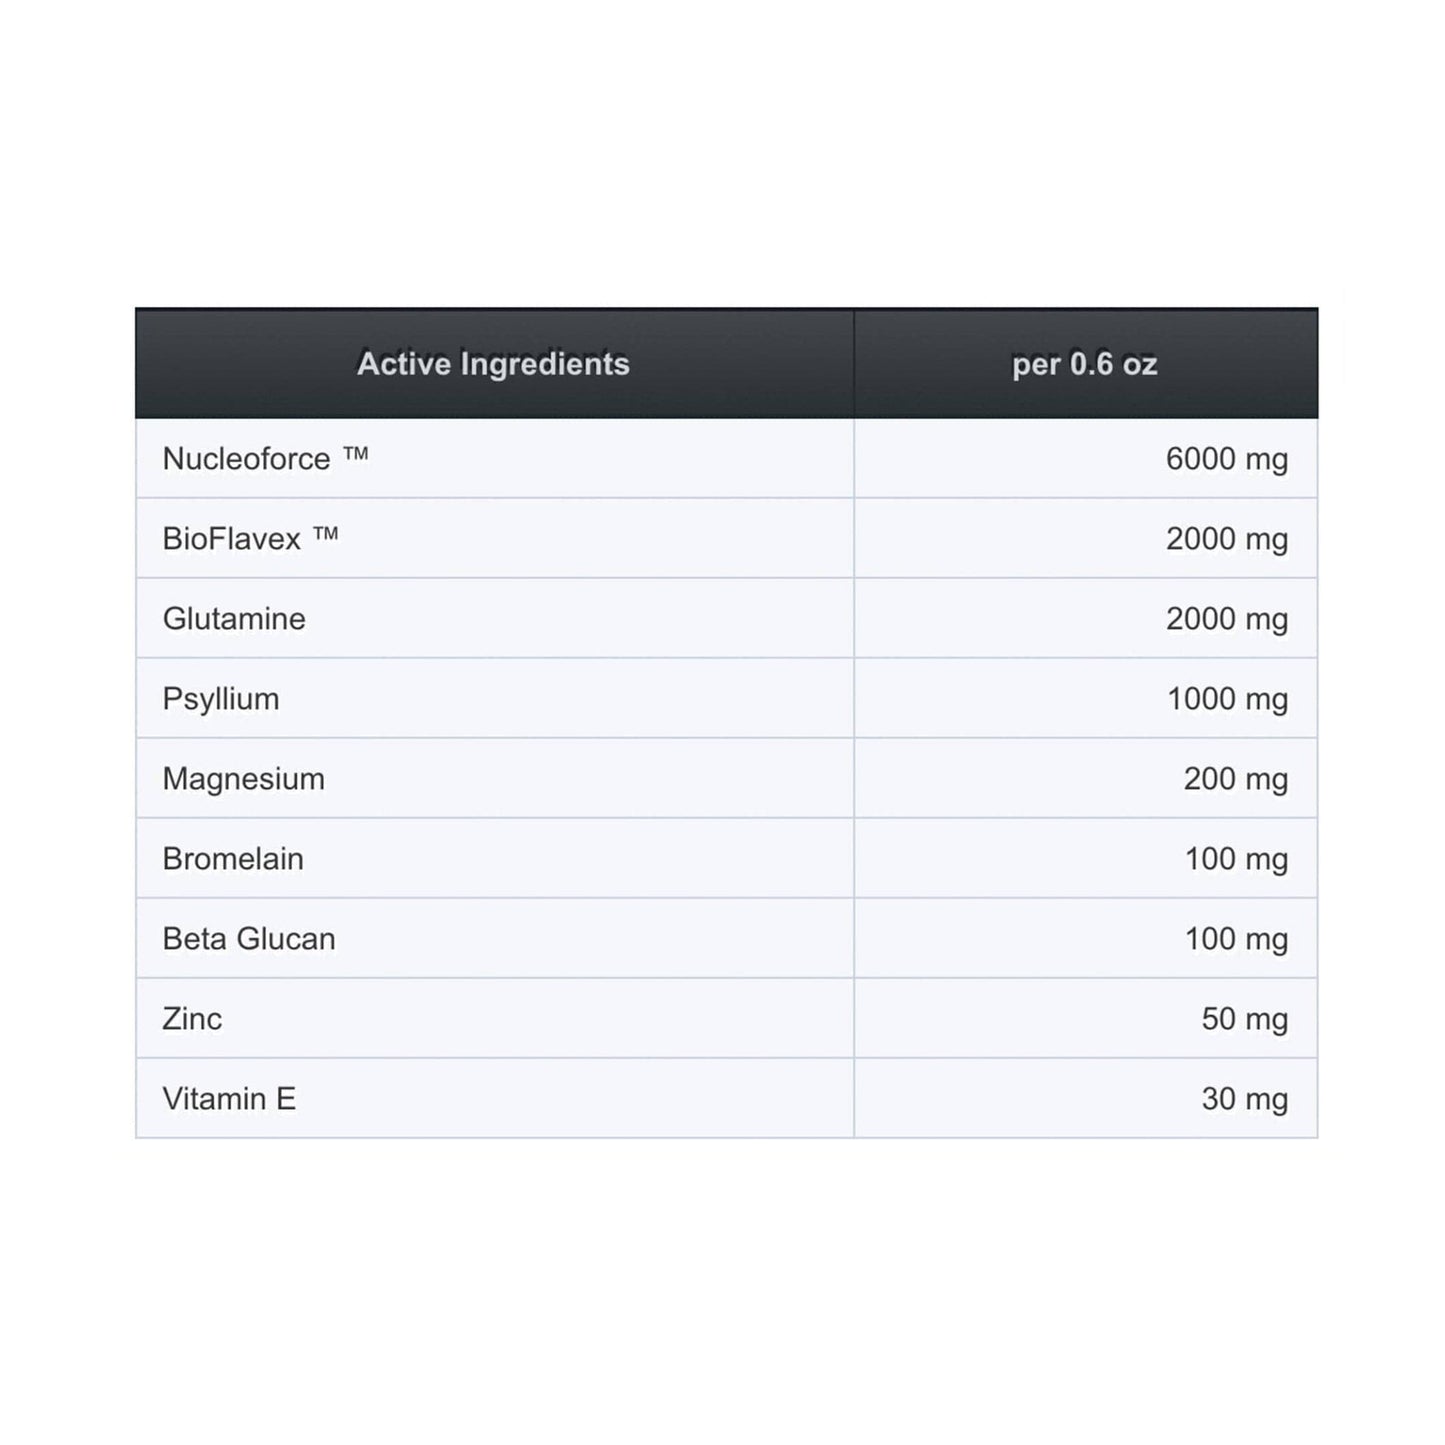Select the Zinc ingredient cell

(x=192, y=1019)
